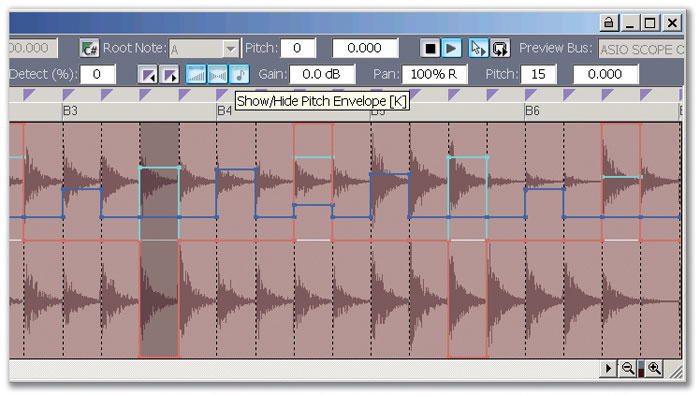700x395 pixels.
Task: Click the Preview Bus ASIO SCOPE field
Action: pos(641,49)
